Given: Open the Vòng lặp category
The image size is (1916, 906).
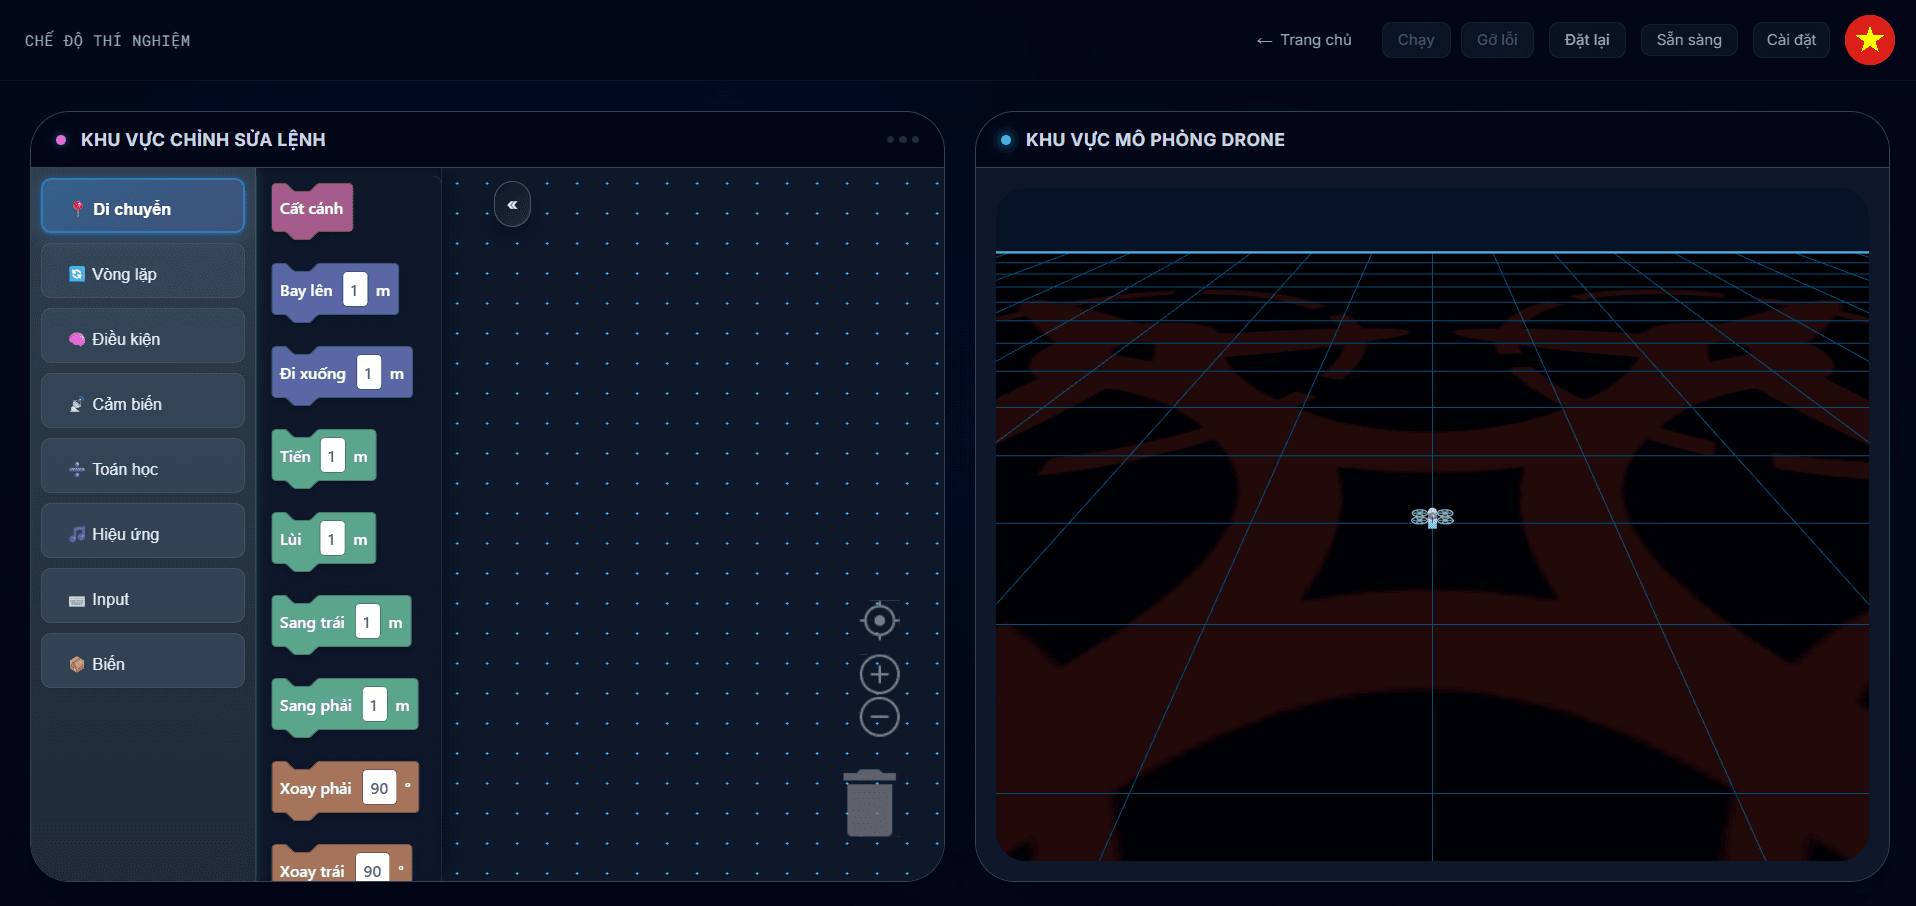Looking at the screenshot, I should tap(143, 271).
